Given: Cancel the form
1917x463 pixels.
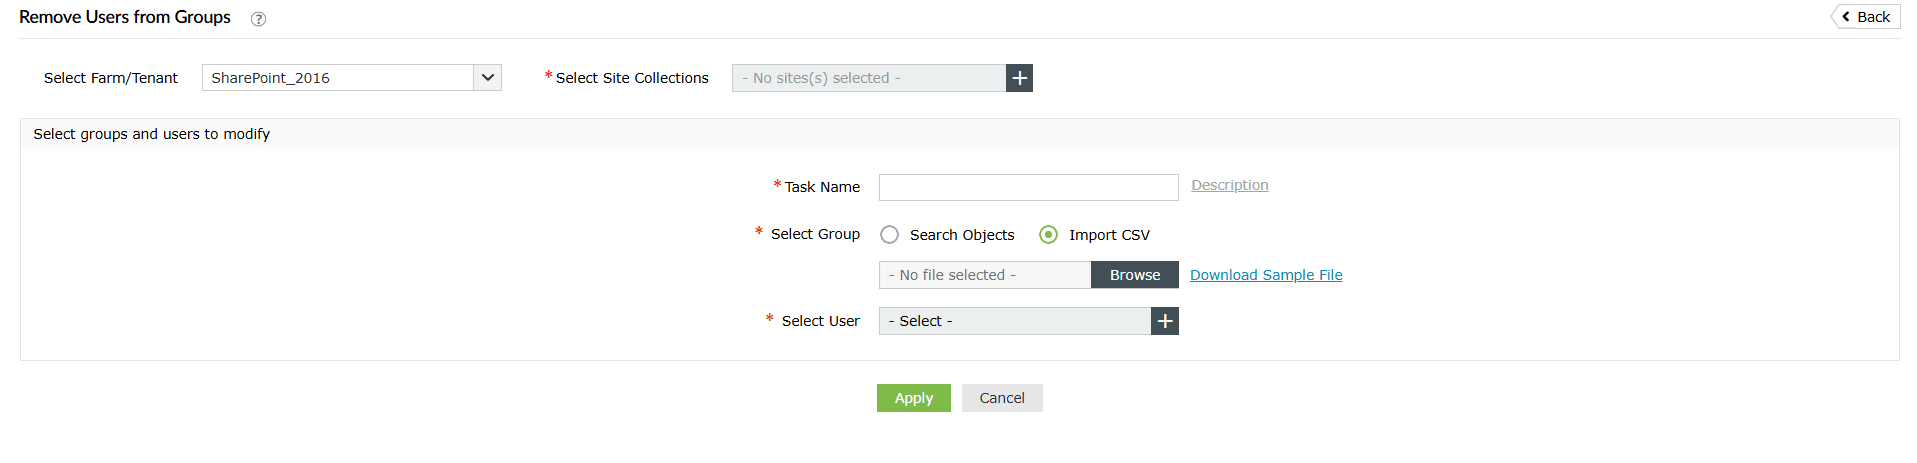Looking at the screenshot, I should click(x=1001, y=398).
